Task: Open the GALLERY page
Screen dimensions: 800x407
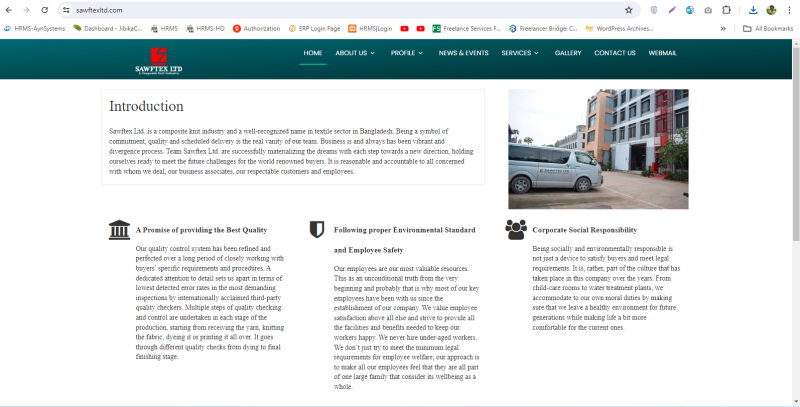Action: point(568,53)
